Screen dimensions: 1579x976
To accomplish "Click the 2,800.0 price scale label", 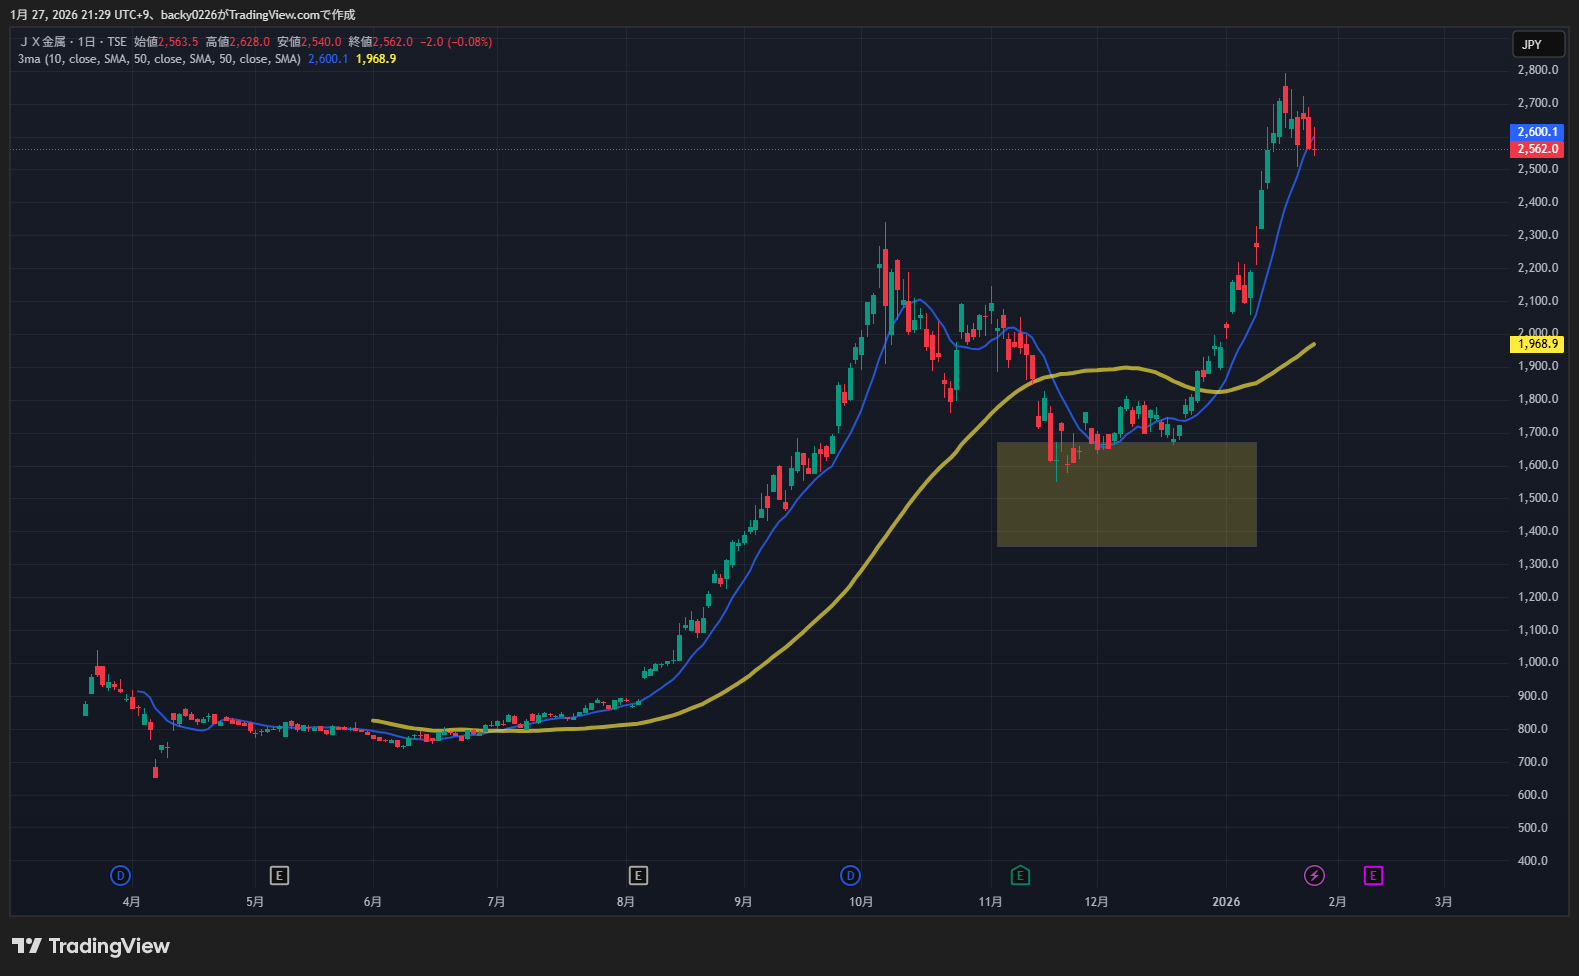I will coord(1537,70).
